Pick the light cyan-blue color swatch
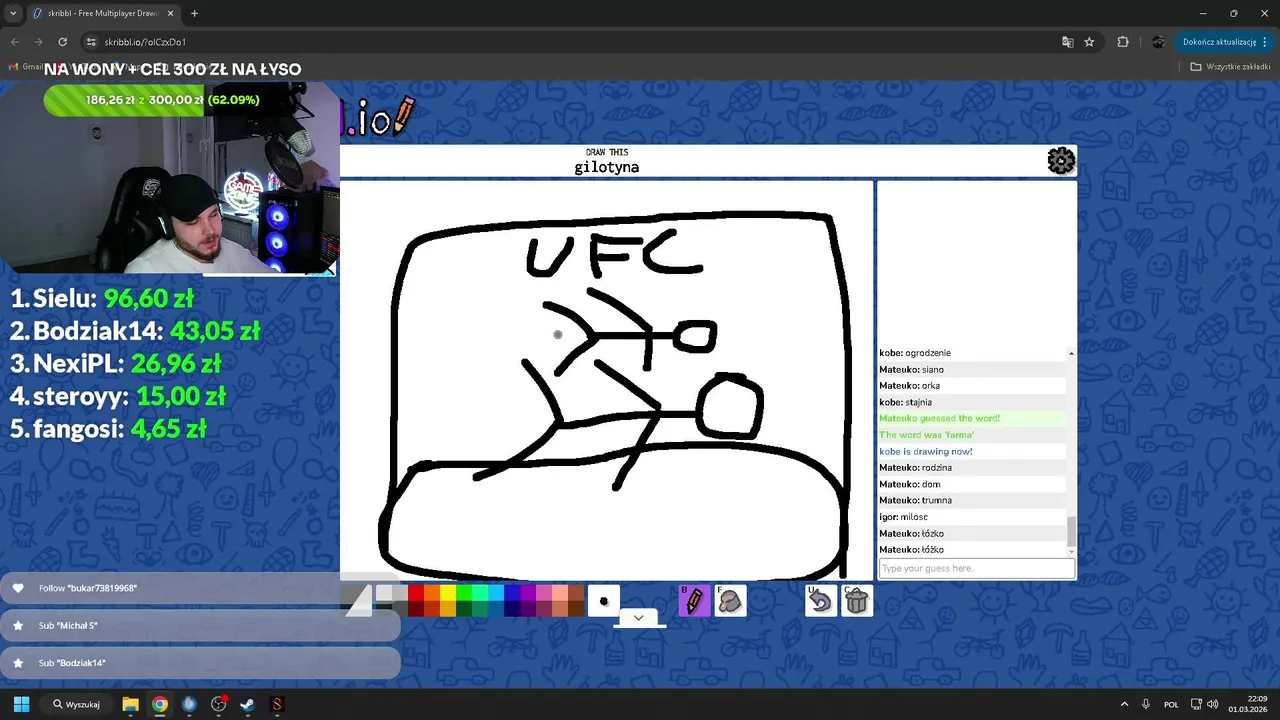The image size is (1280, 720). pyautogui.click(x=496, y=593)
